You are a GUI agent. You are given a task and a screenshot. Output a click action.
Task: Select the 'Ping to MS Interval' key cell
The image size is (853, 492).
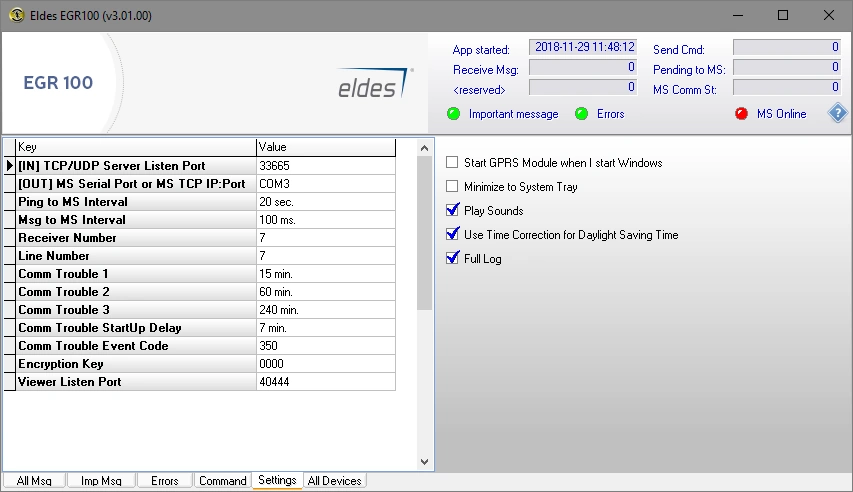[135, 201]
